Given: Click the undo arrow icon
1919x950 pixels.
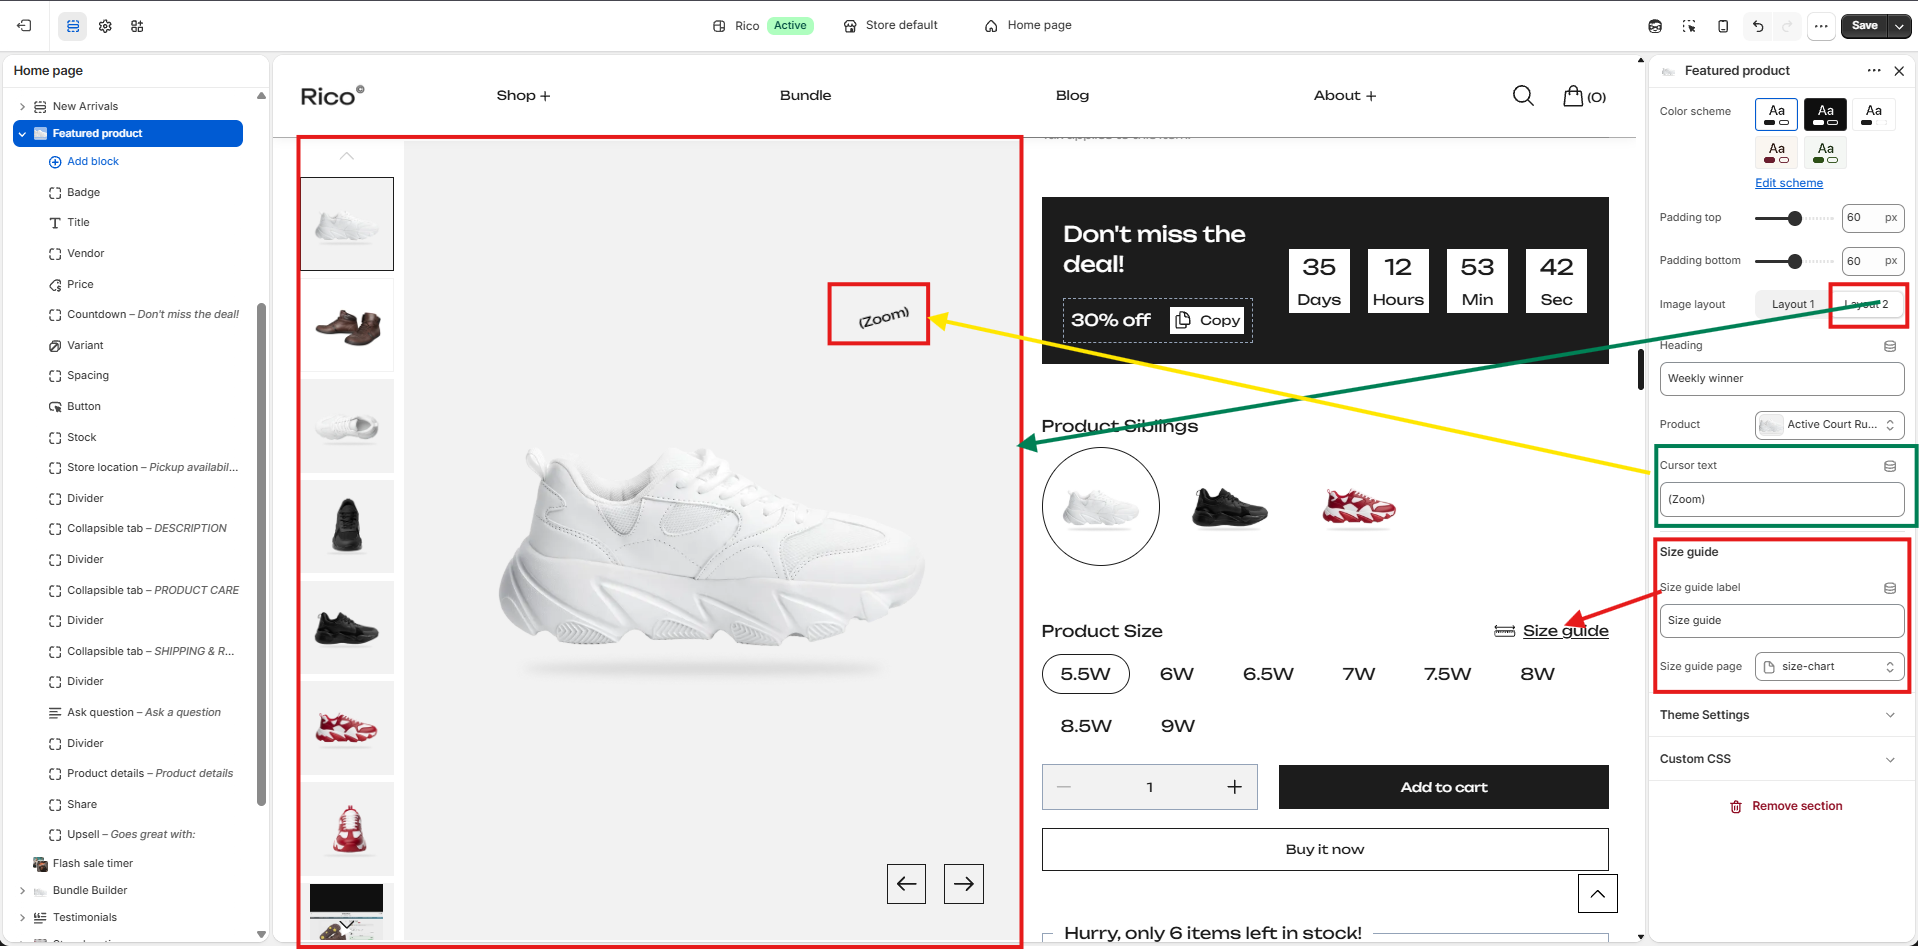Looking at the screenshot, I should [x=1758, y=26].
